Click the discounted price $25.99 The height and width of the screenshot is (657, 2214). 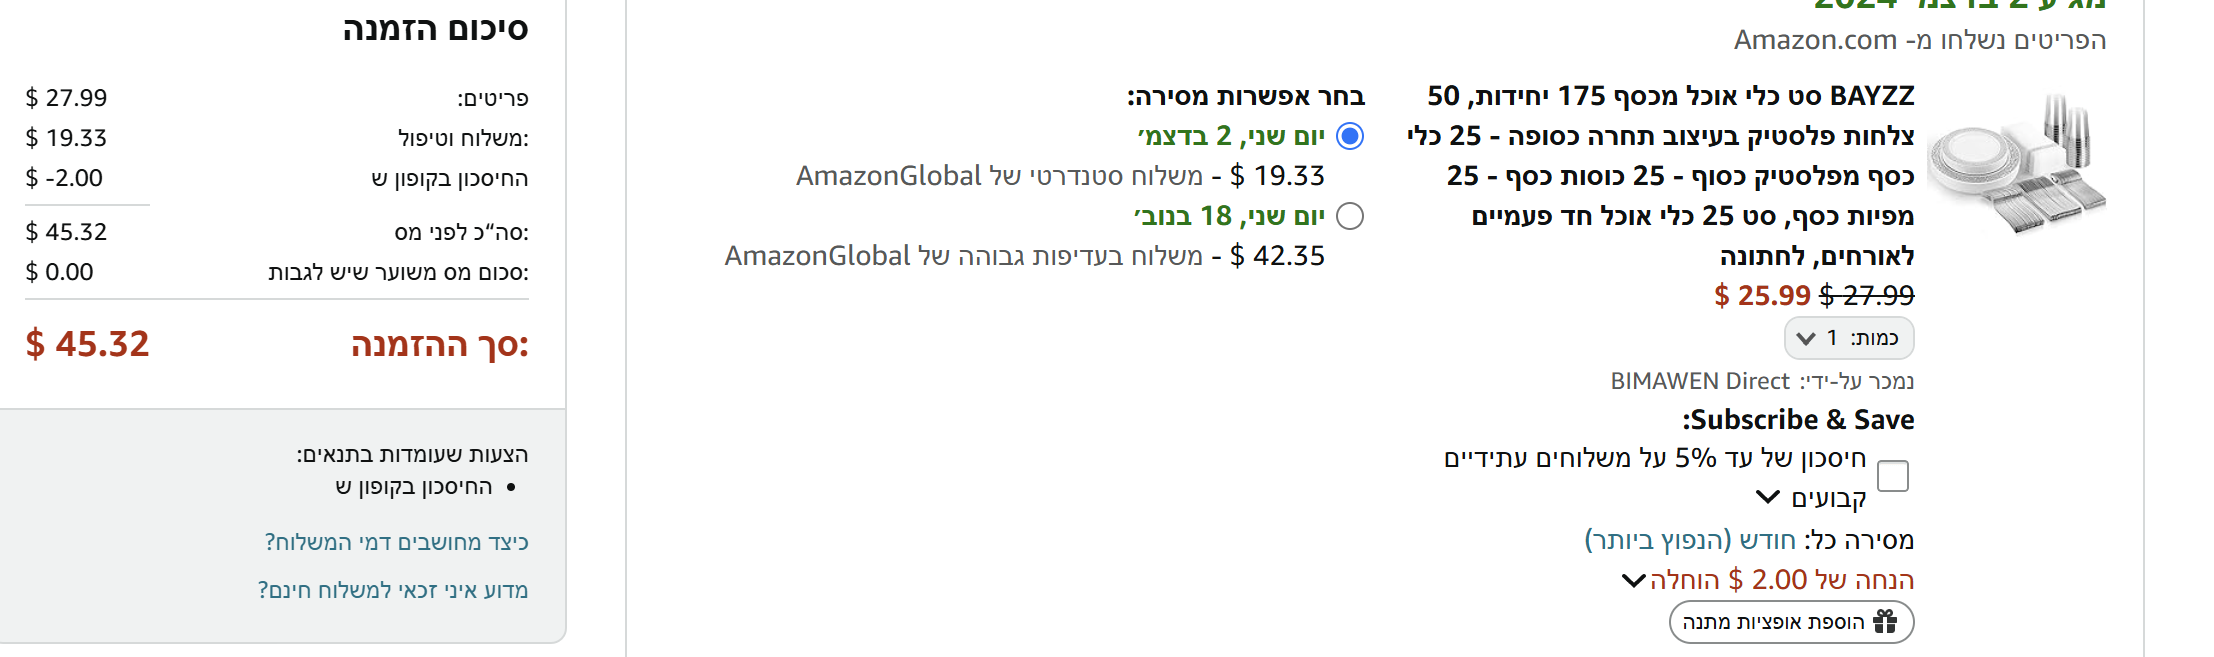coord(1763,296)
